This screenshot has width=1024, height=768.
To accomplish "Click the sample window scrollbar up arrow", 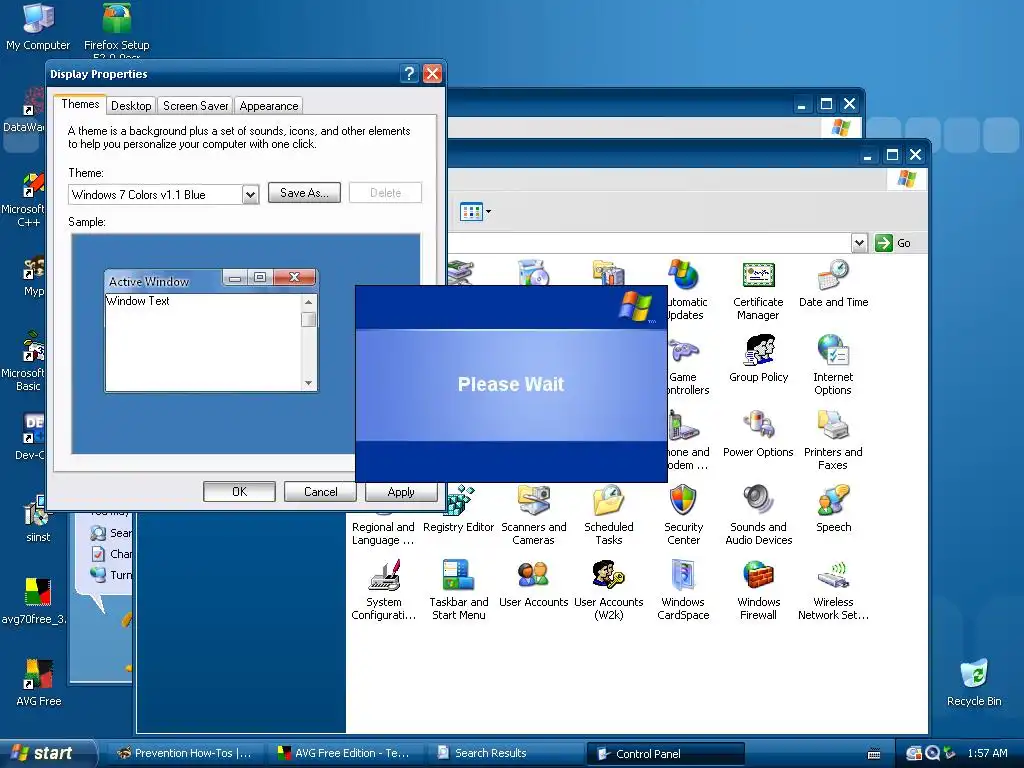I will [308, 302].
